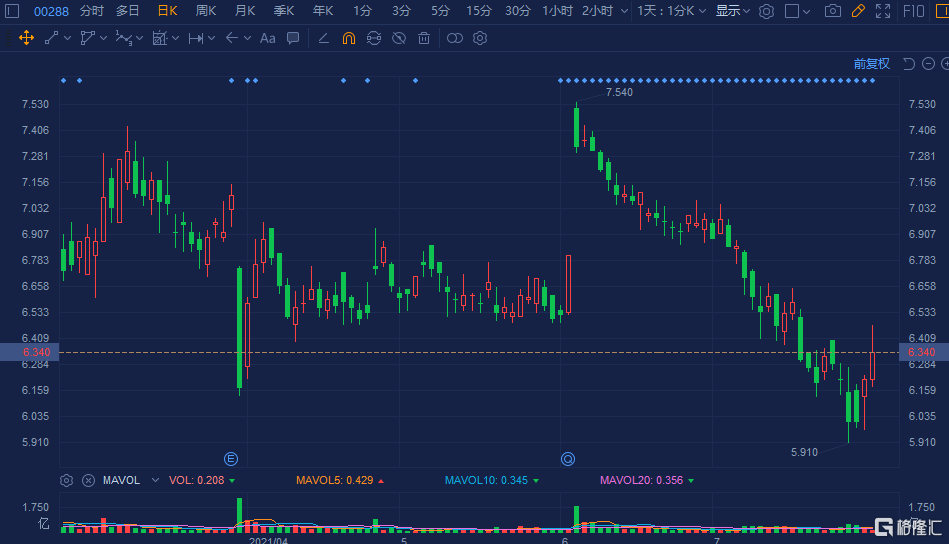
Task: Select the 15分 interval
Action: click(x=479, y=11)
